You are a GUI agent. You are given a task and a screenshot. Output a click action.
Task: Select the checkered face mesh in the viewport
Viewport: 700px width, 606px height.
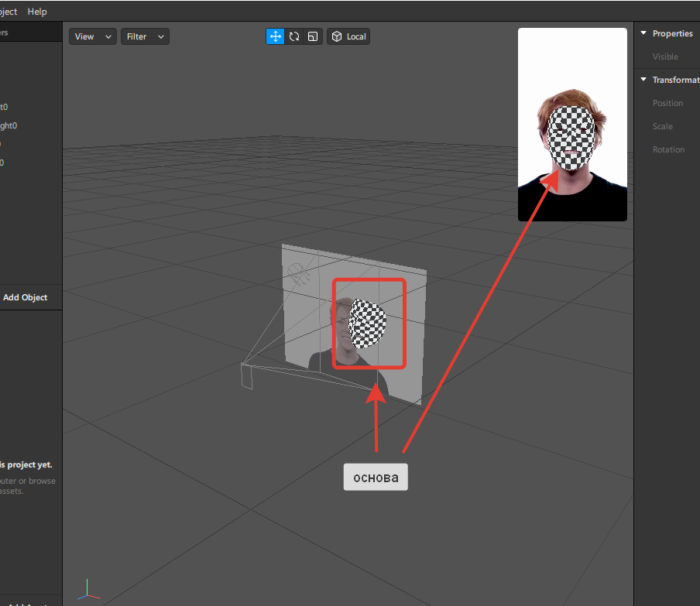pos(367,323)
